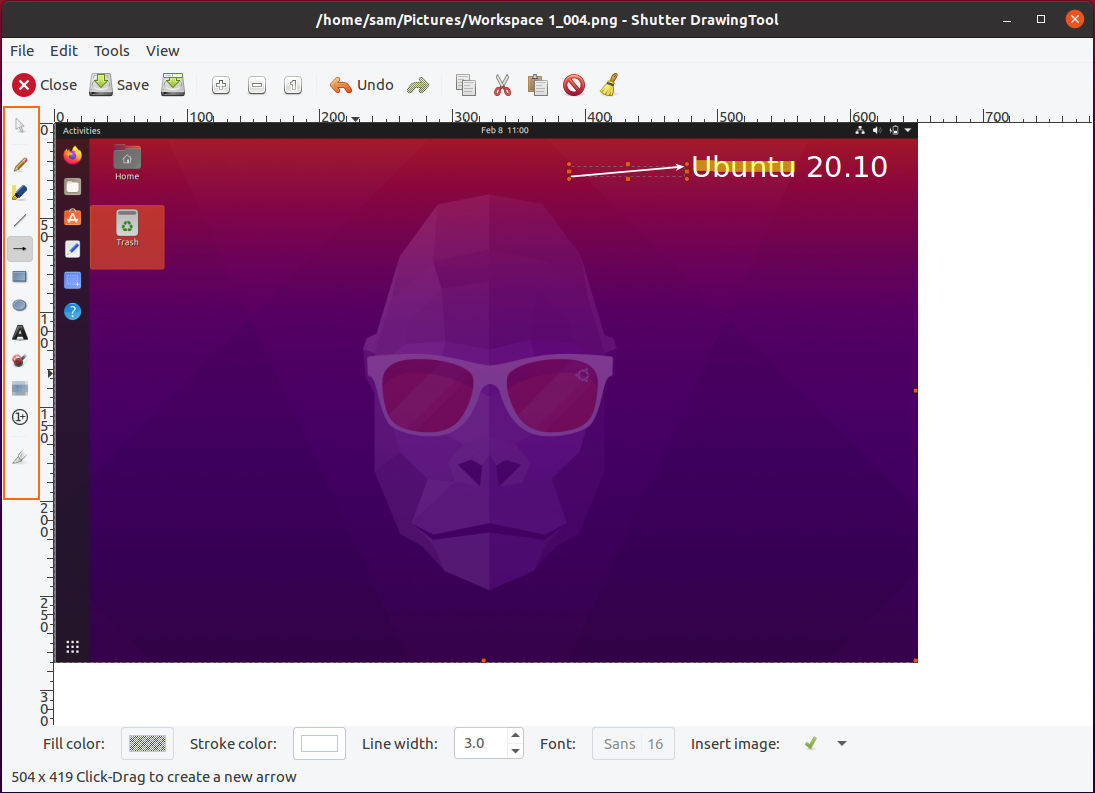Viewport: 1095px width, 793px height.
Task: Undo the last drawing action
Action: pos(362,85)
